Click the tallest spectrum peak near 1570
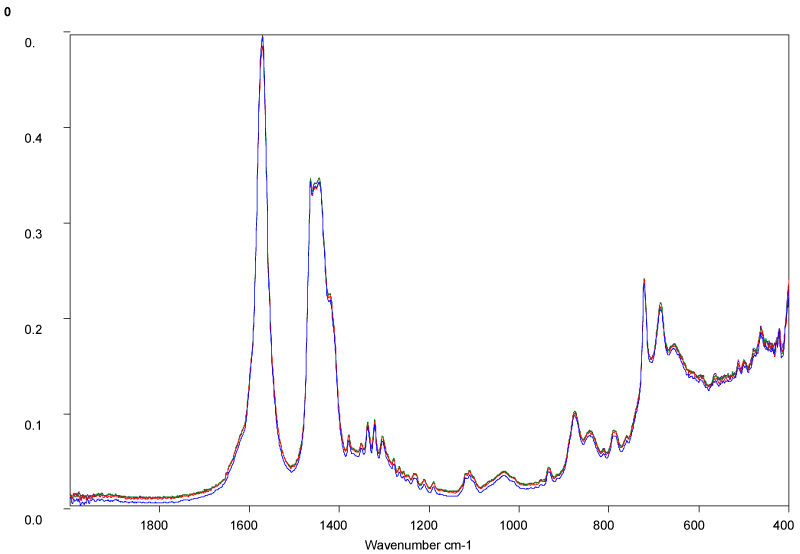 262,38
